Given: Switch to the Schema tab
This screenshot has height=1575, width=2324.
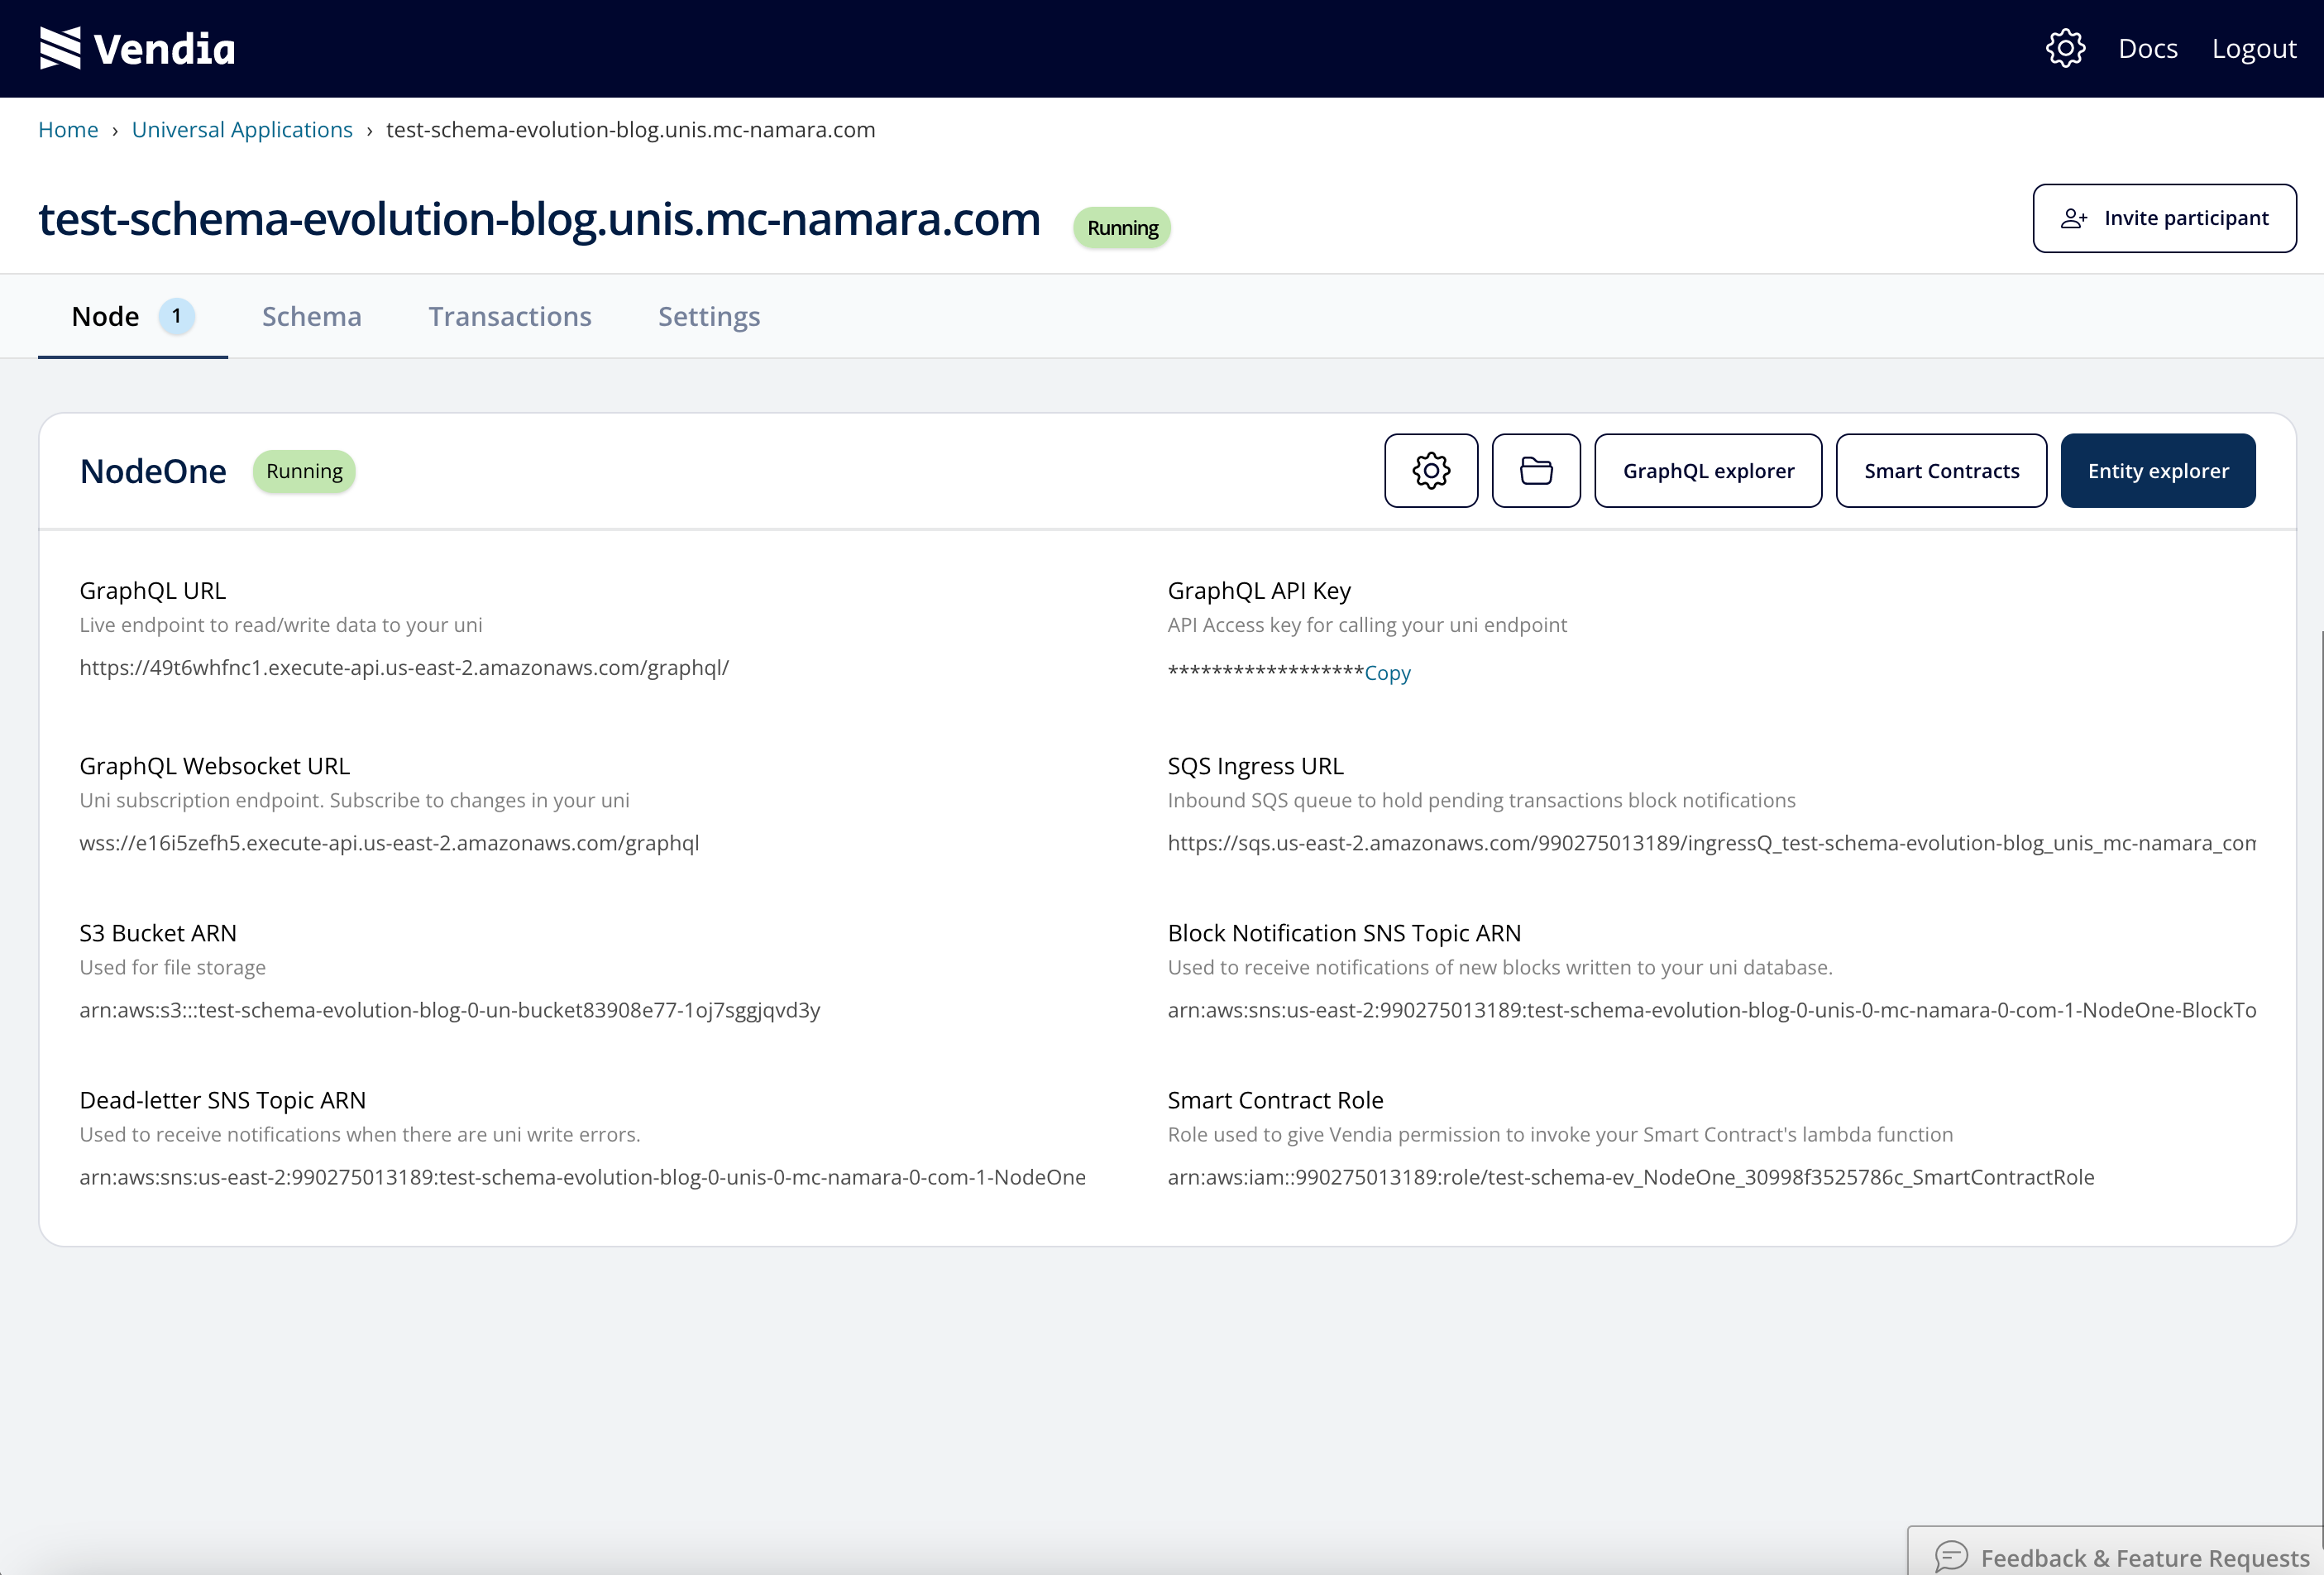Looking at the screenshot, I should pos(311,316).
